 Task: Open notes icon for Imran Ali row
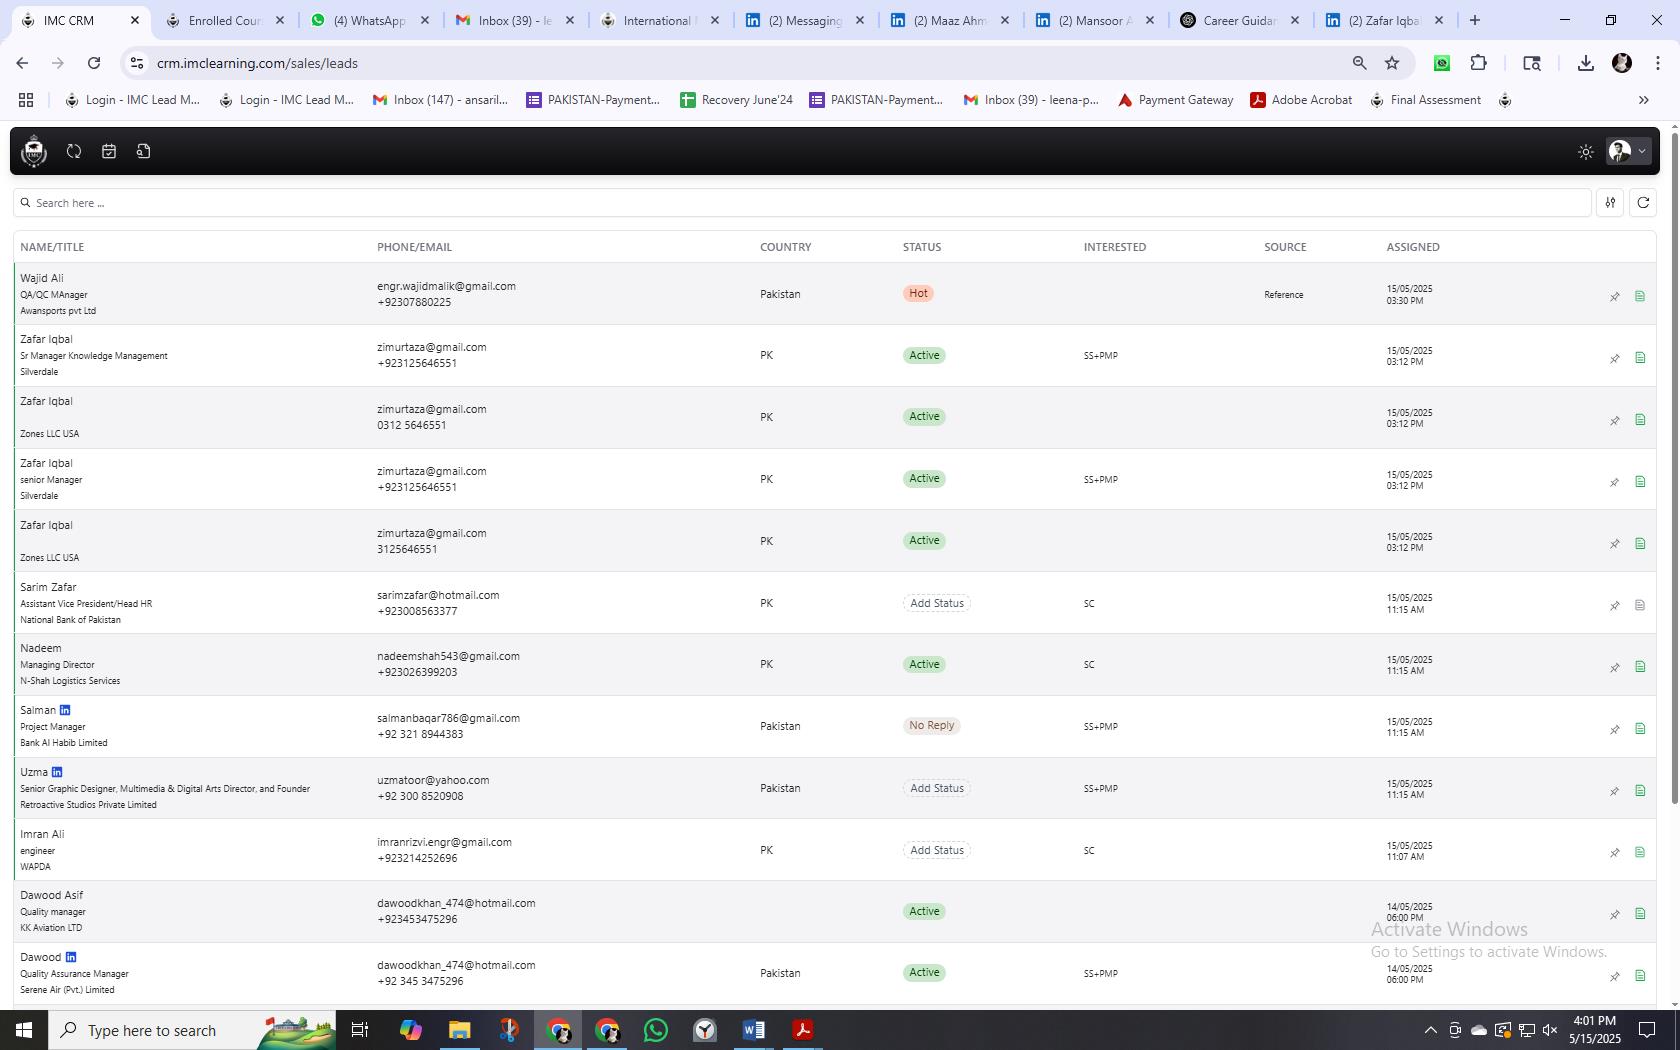(1640, 852)
